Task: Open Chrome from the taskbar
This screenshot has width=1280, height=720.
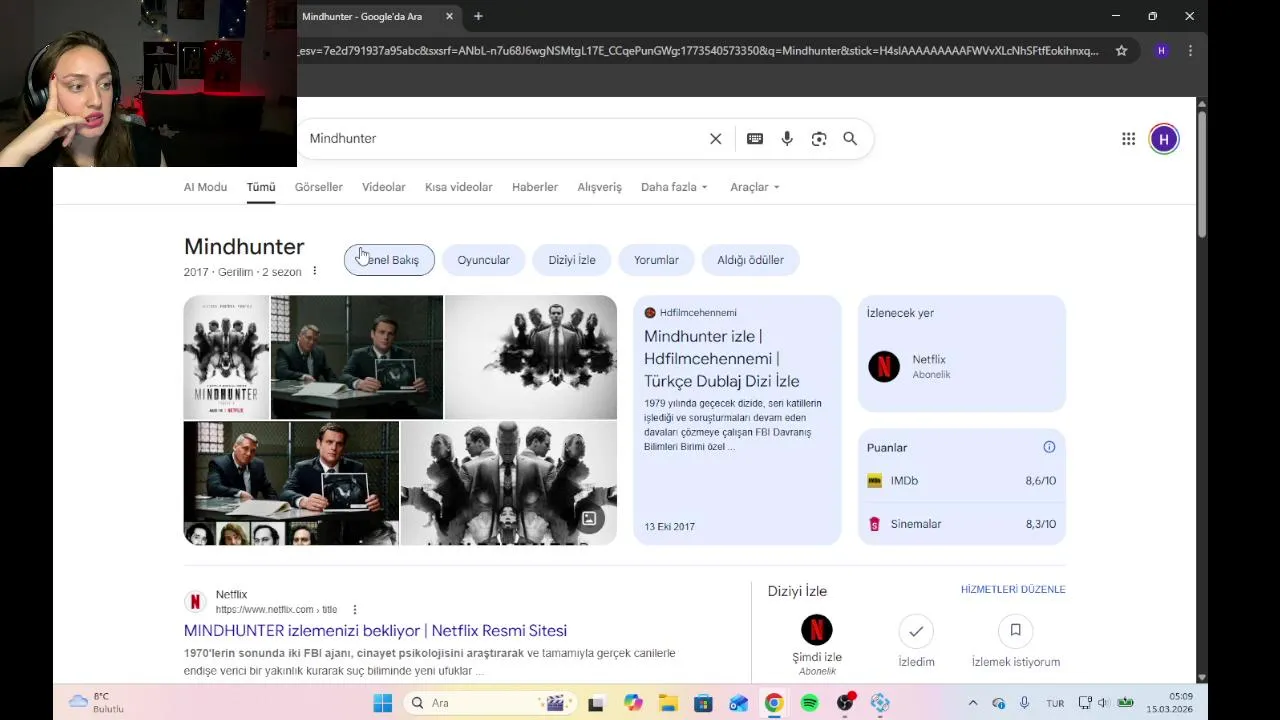Action: [774, 703]
